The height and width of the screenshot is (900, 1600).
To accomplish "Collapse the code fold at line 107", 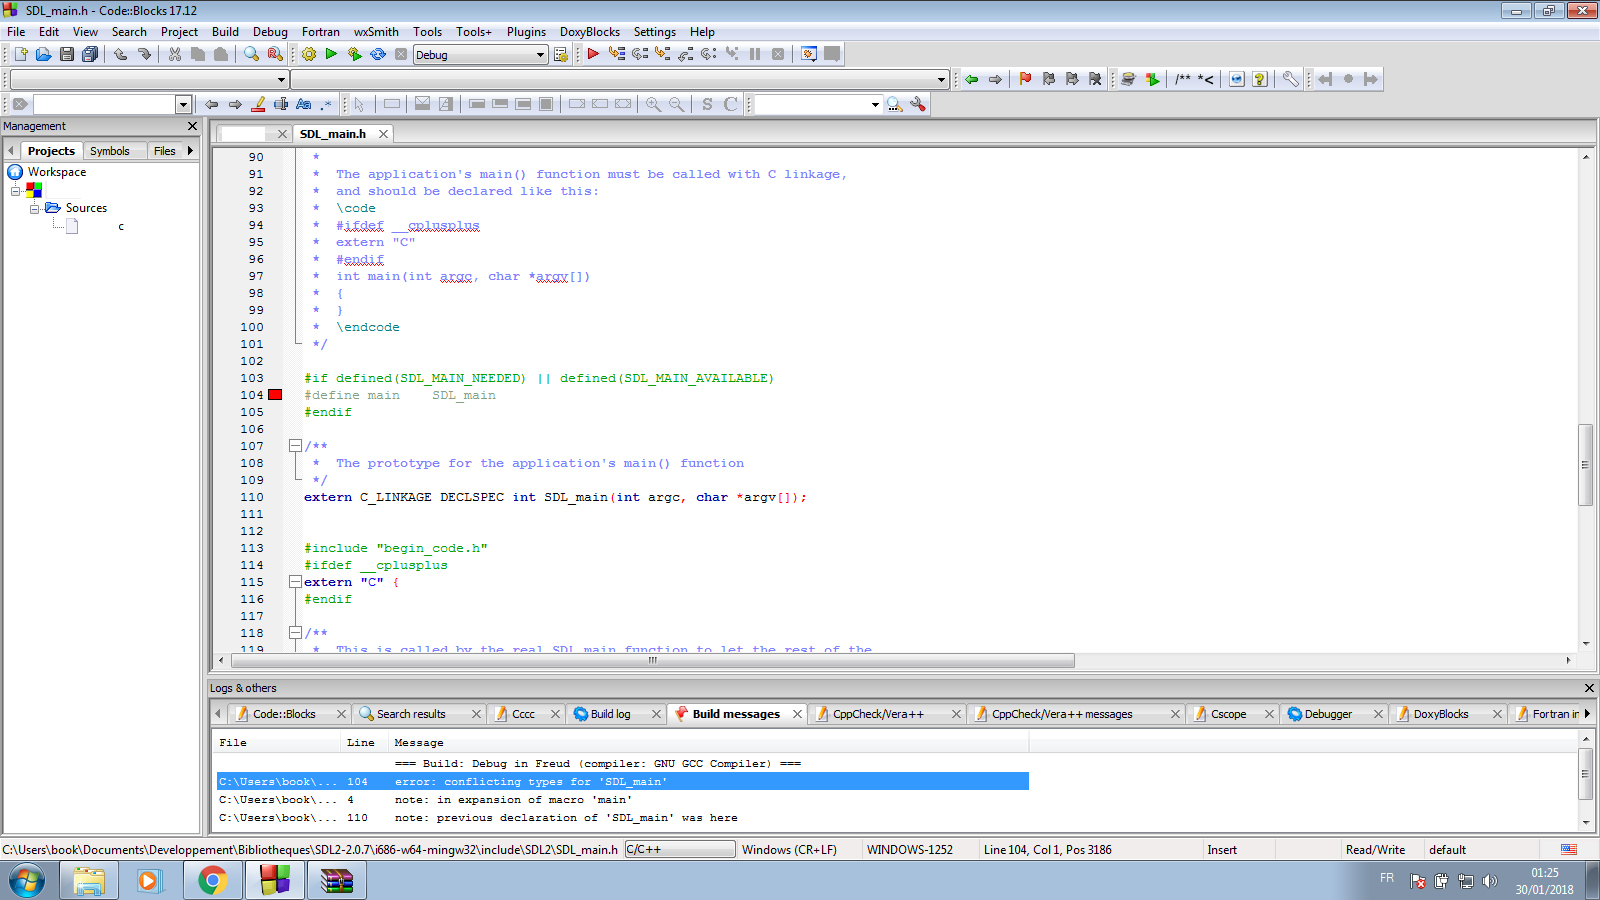I will [296, 446].
